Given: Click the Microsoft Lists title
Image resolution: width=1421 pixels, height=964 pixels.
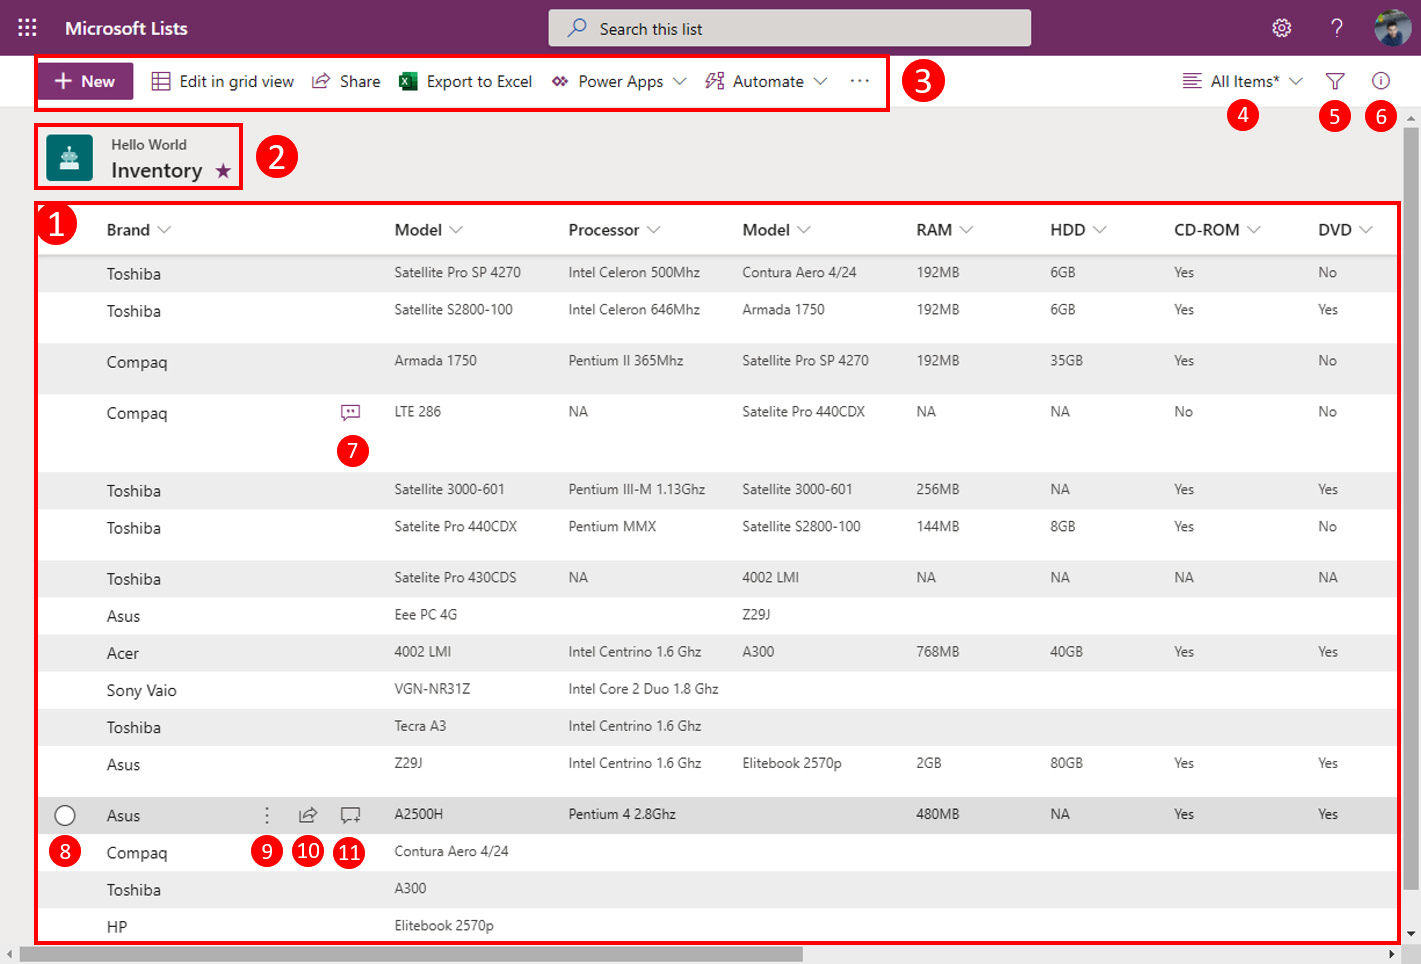Looking at the screenshot, I should coord(126,28).
